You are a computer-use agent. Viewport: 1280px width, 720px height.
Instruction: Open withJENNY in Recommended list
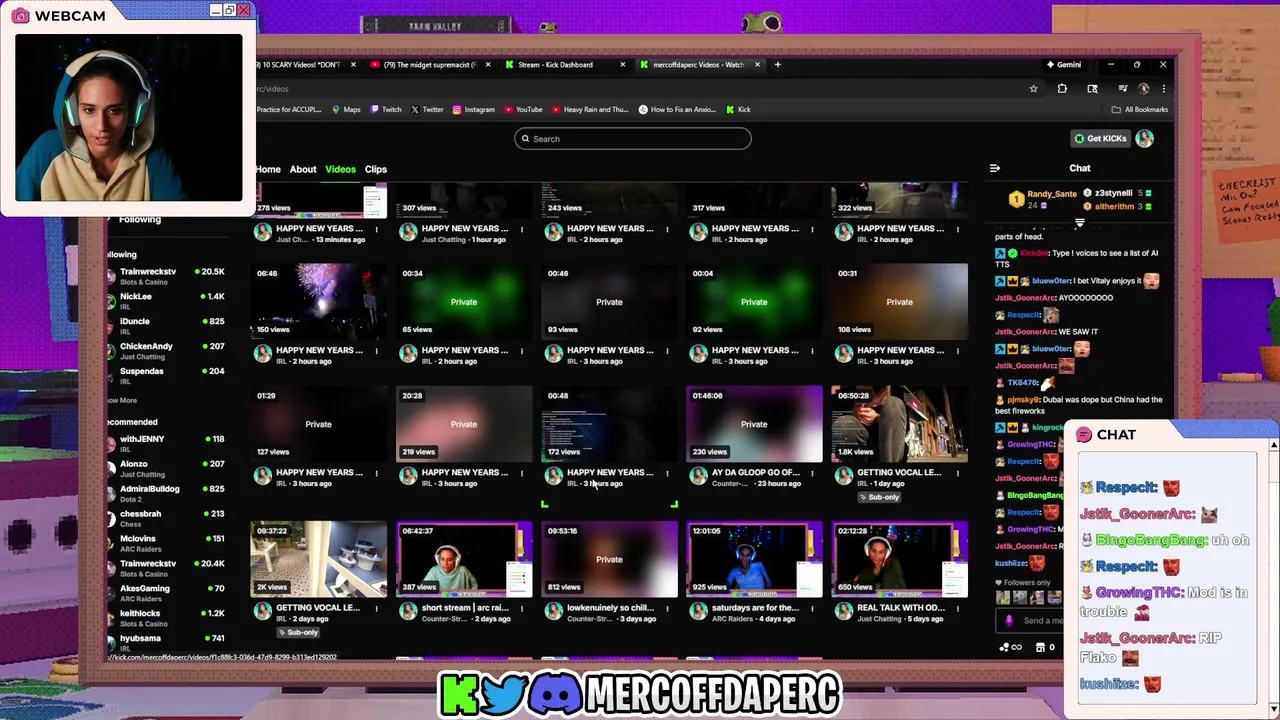(165, 443)
